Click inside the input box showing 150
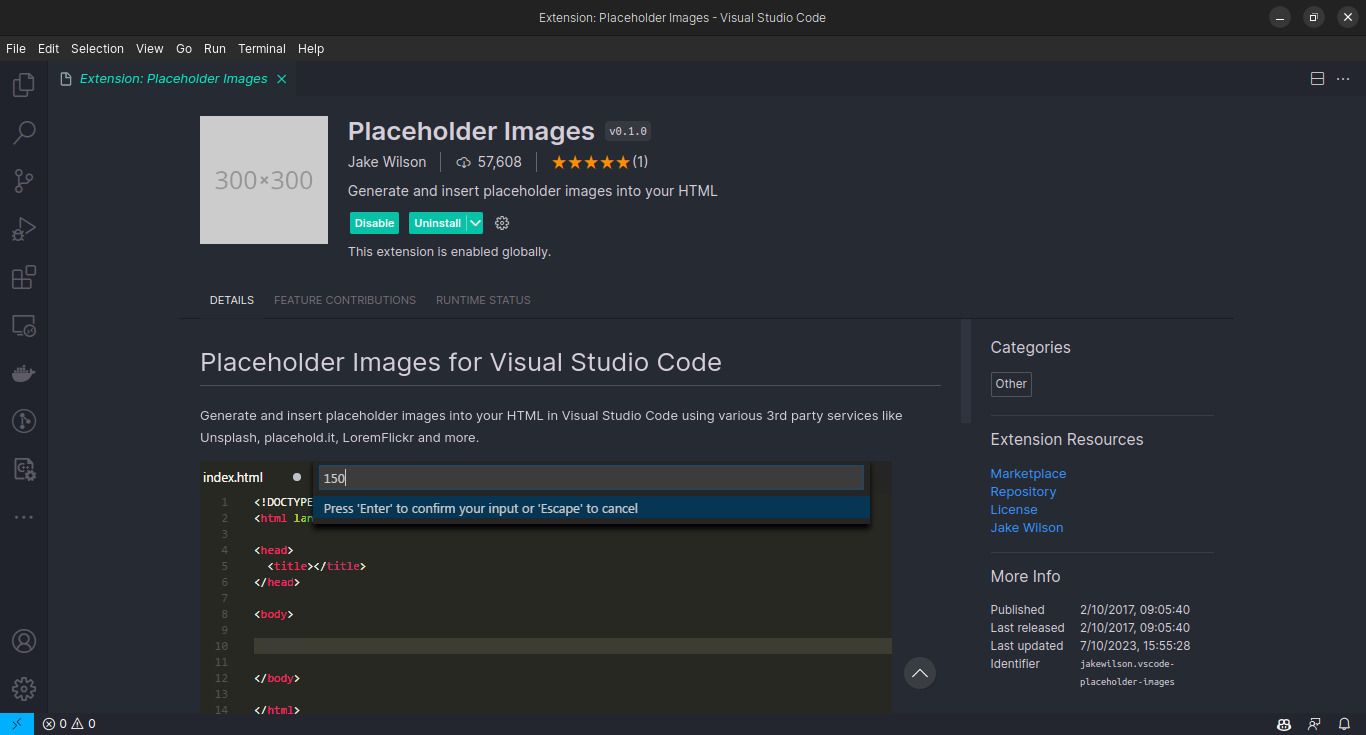 coord(590,478)
